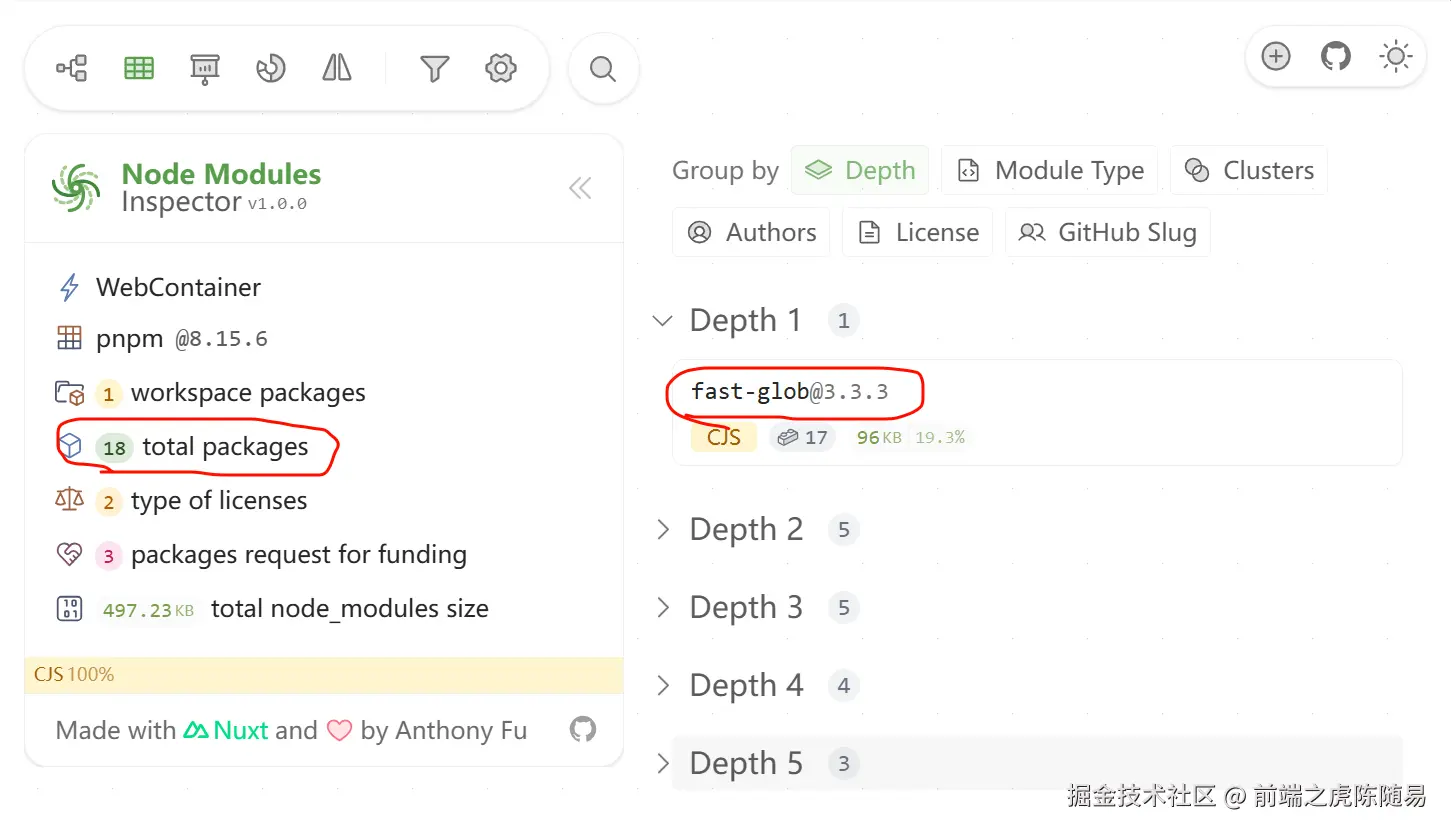
Task: Select the grid view icon
Action: click(x=139, y=68)
